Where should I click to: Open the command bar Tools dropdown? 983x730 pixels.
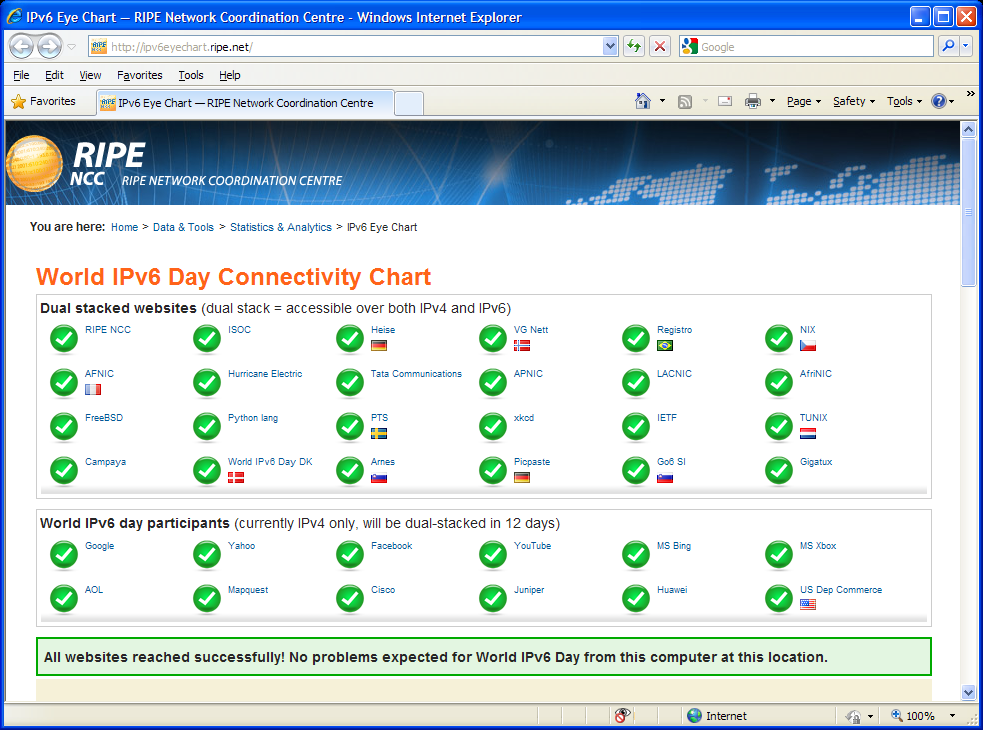click(x=904, y=101)
